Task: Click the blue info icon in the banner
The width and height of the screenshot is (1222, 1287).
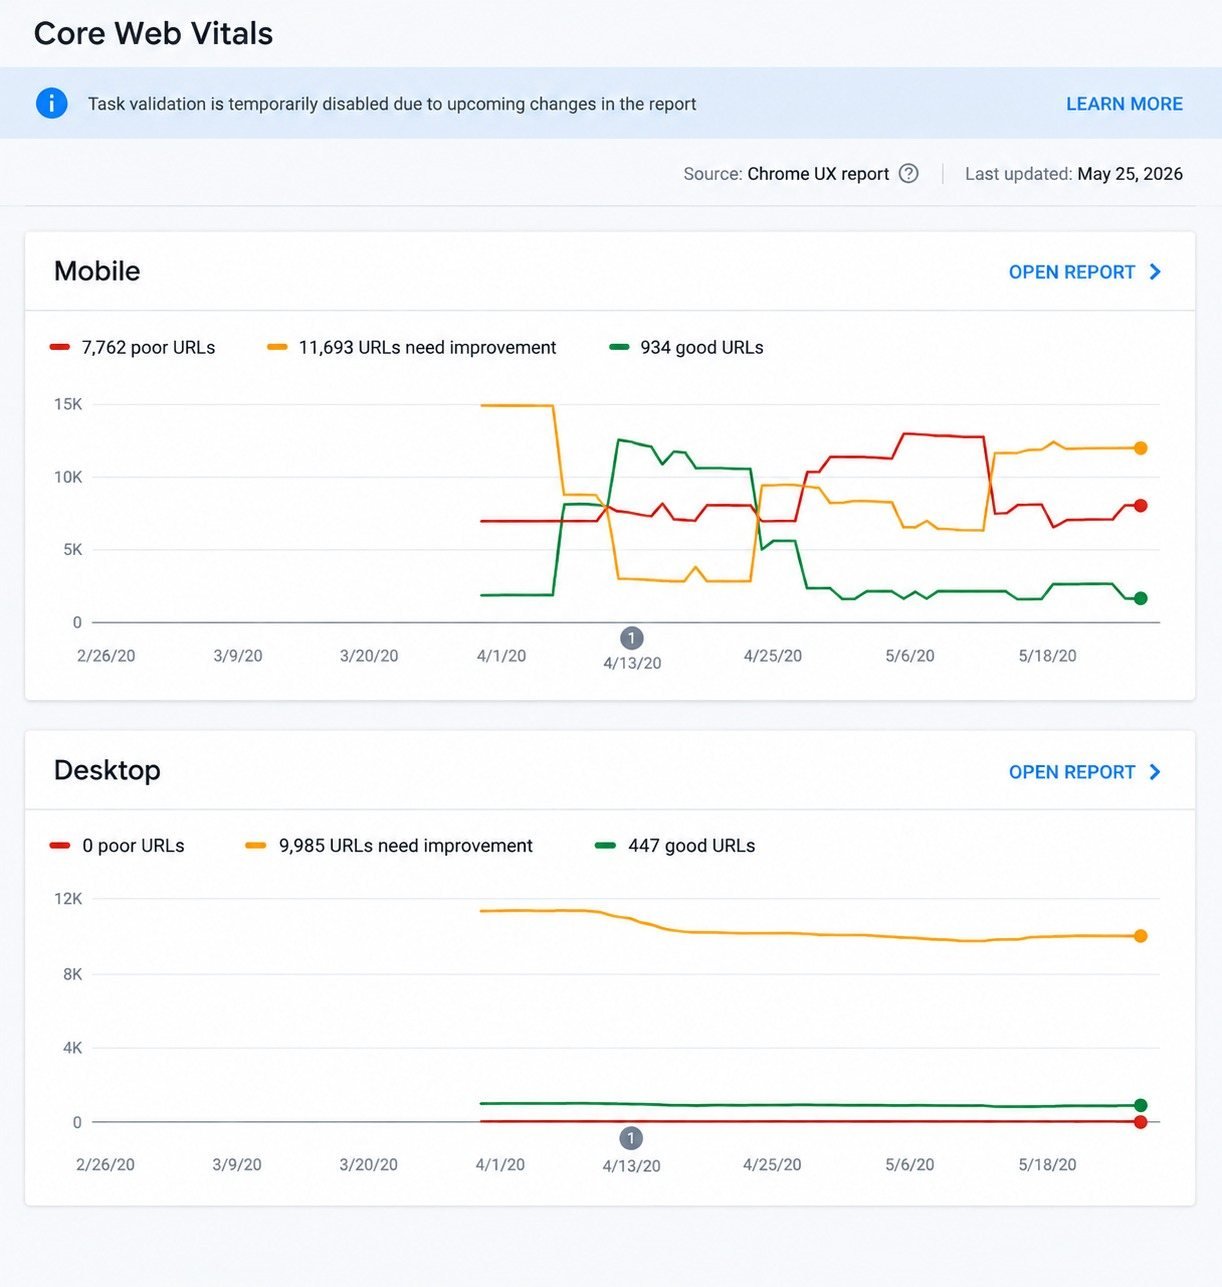Action: coord(52,103)
